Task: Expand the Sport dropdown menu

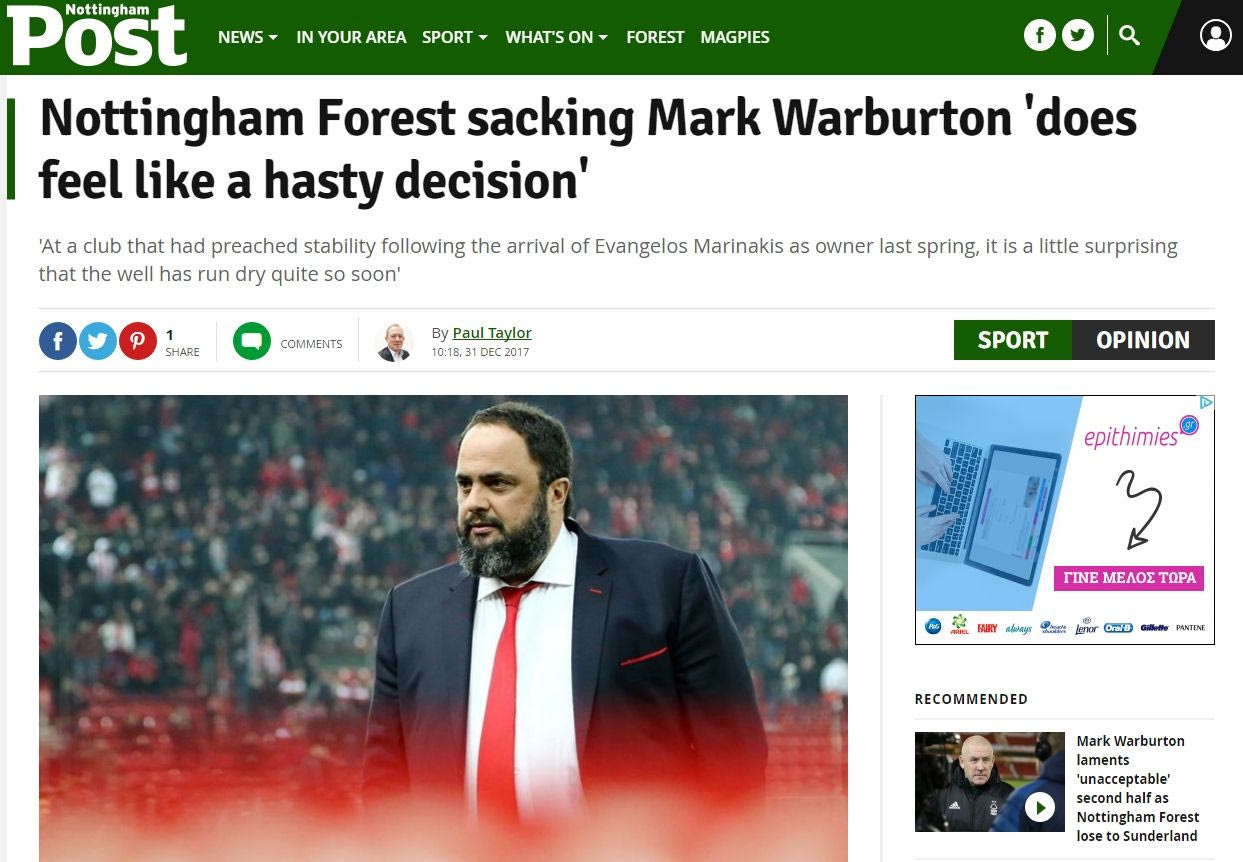Action: click(x=455, y=37)
